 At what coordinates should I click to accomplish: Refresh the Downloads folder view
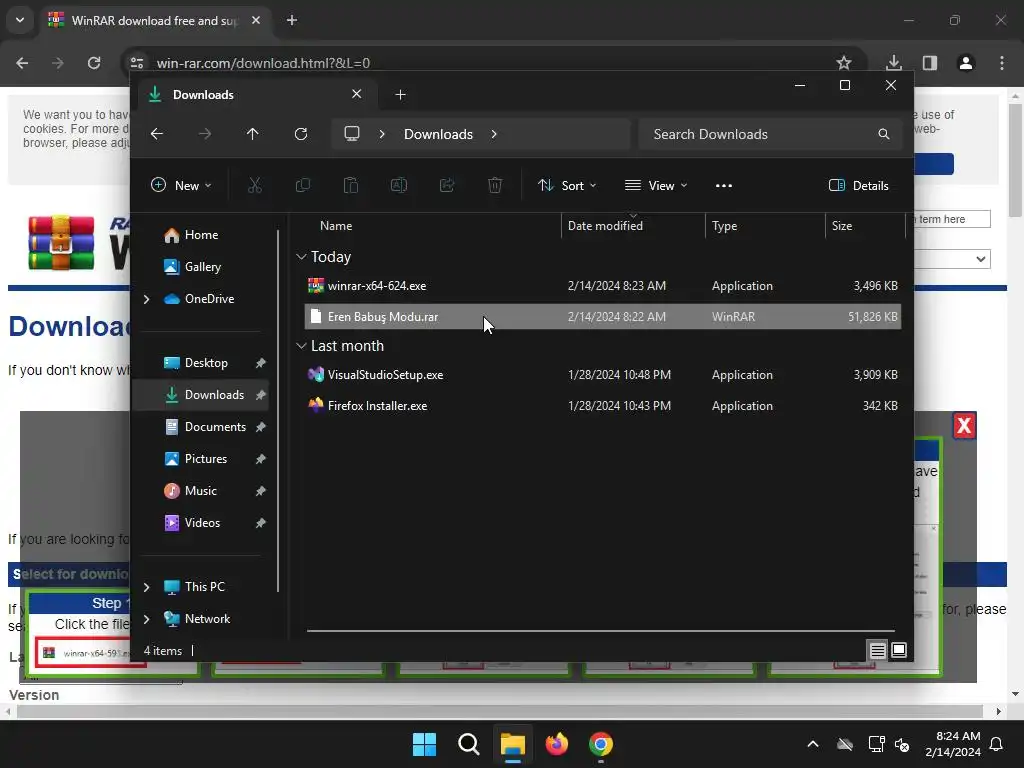coord(301,134)
